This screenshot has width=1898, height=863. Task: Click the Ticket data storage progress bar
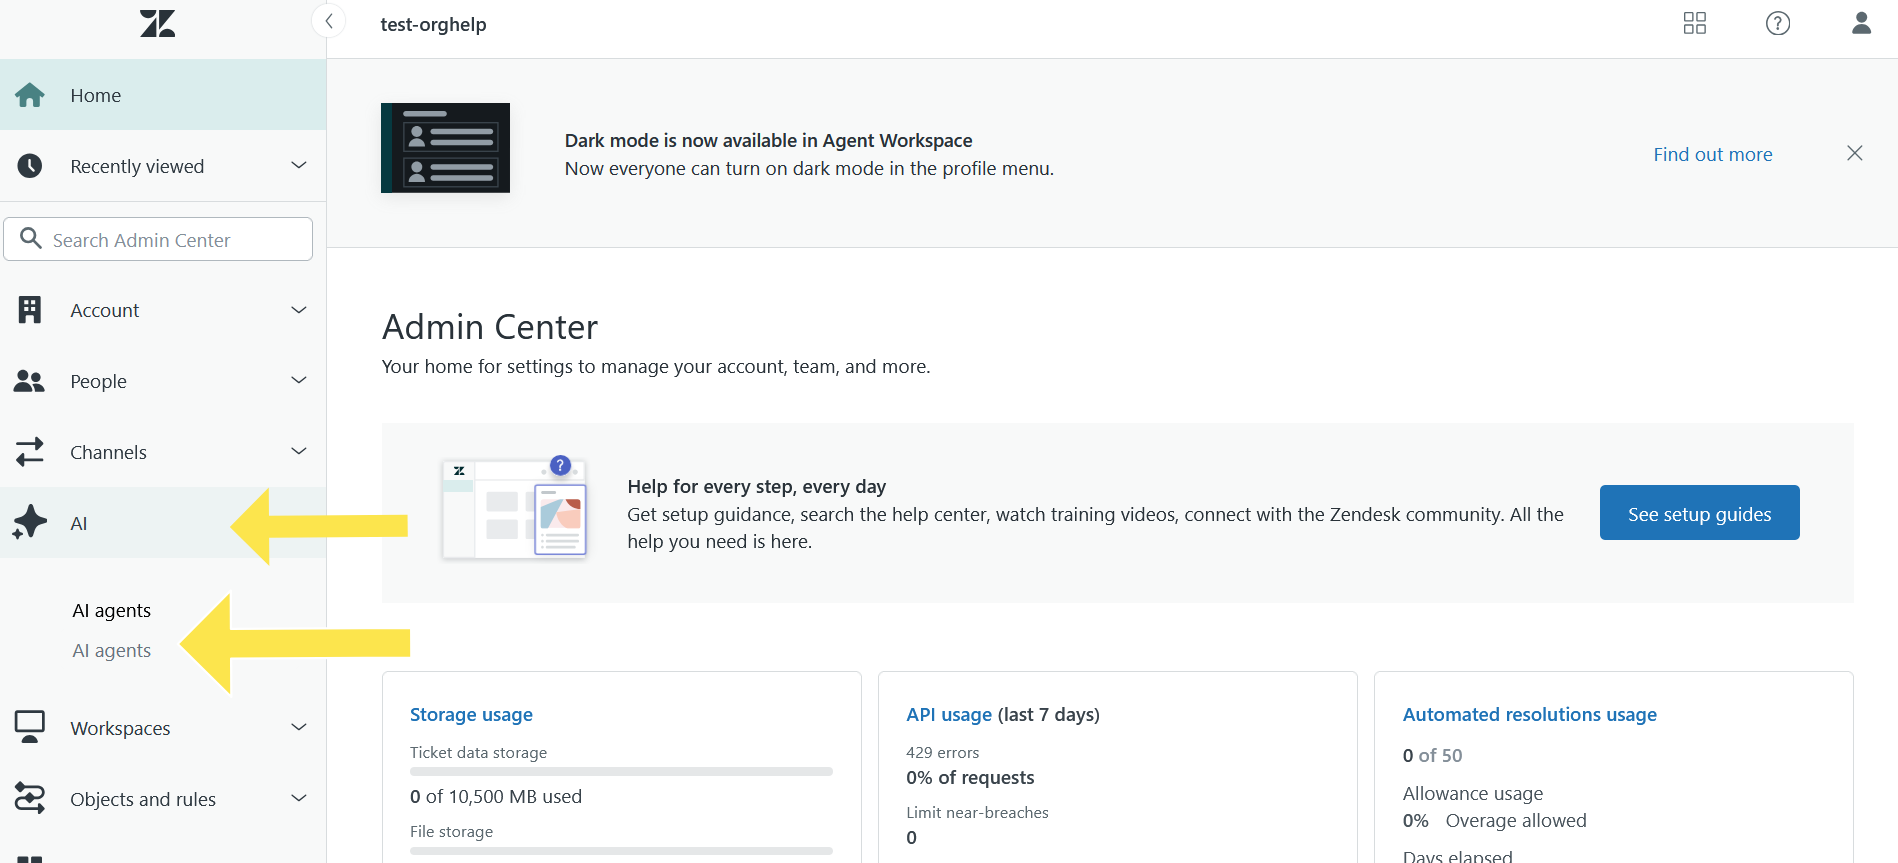621,772
